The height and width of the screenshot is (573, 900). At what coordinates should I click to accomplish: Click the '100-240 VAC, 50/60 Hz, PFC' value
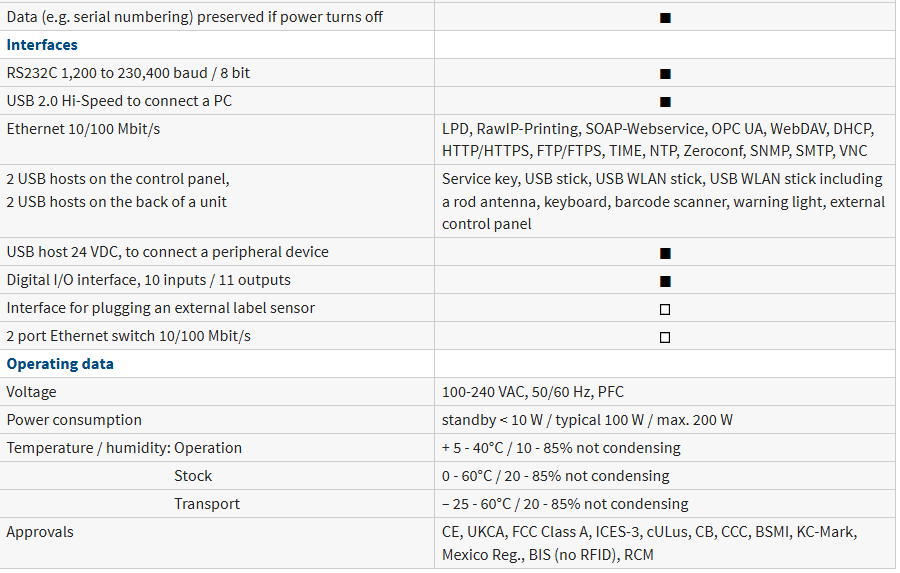click(x=533, y=392)
